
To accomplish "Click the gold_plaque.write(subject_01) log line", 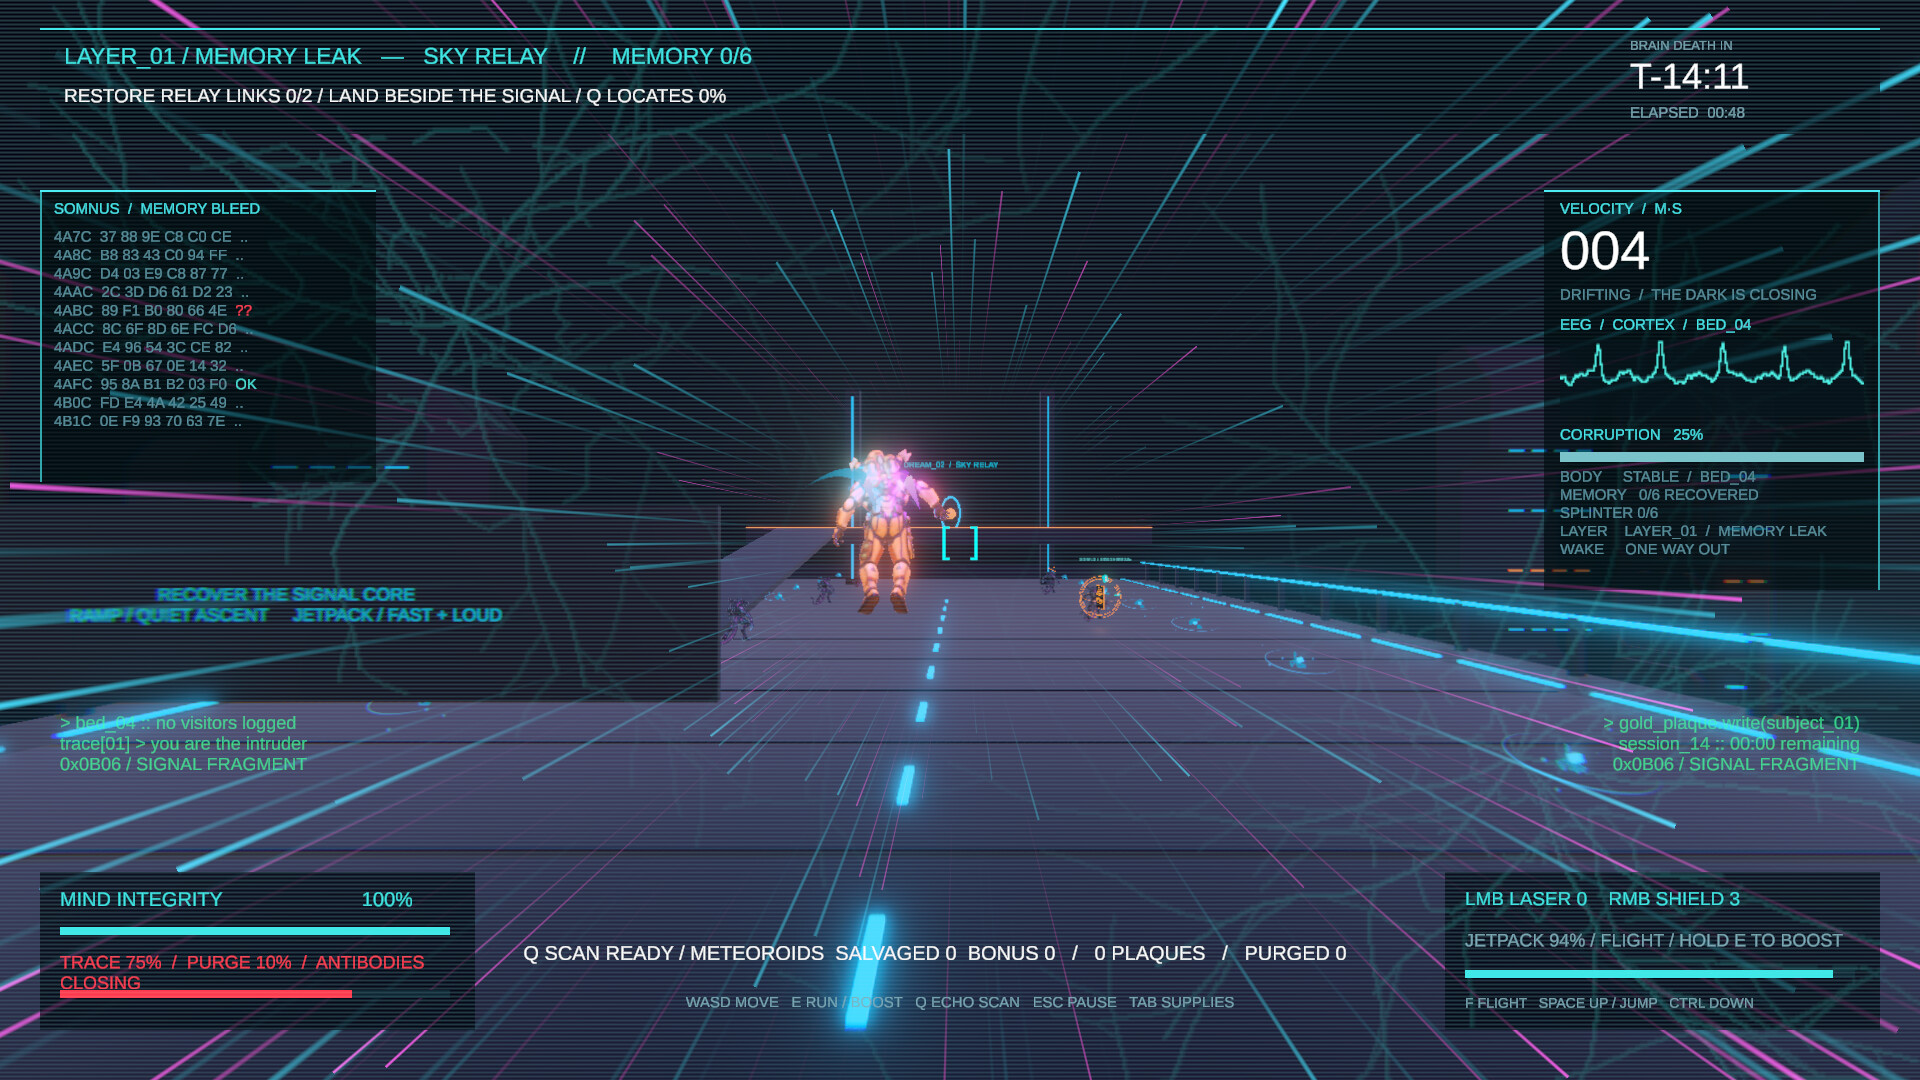I will click(x=1731, y=723).
